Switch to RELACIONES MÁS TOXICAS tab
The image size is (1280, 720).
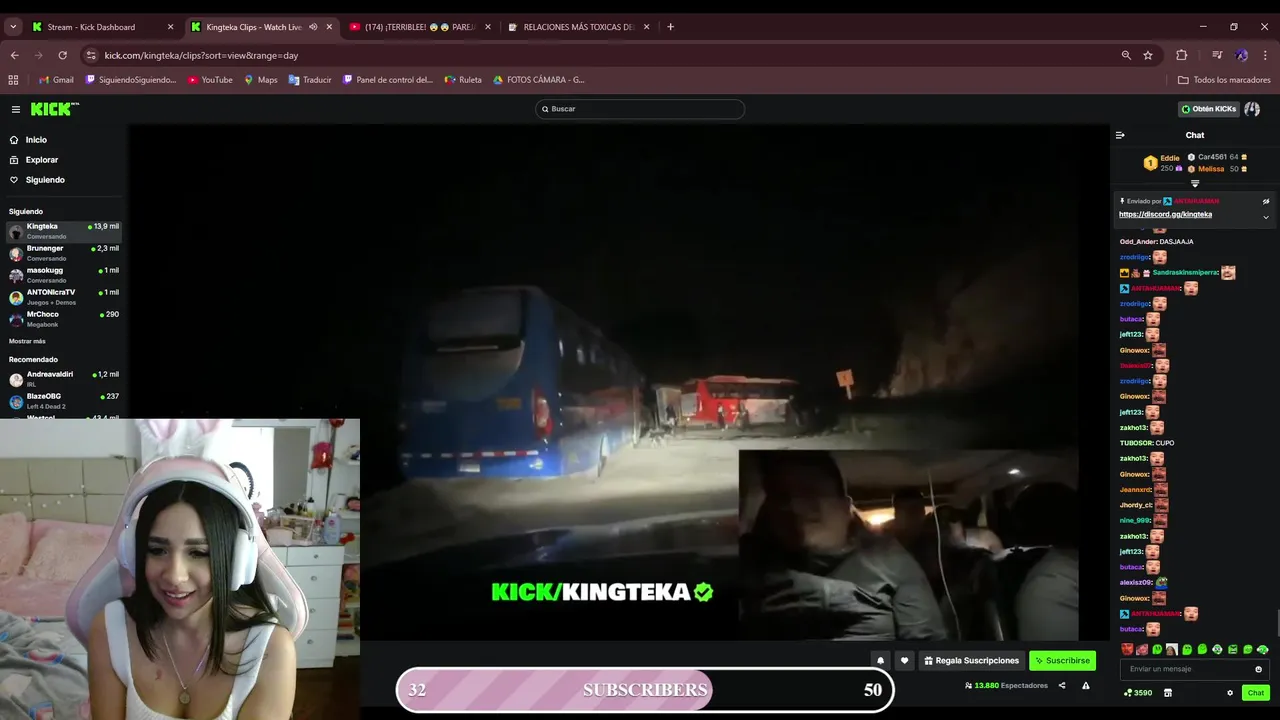[x=580, y=27]
